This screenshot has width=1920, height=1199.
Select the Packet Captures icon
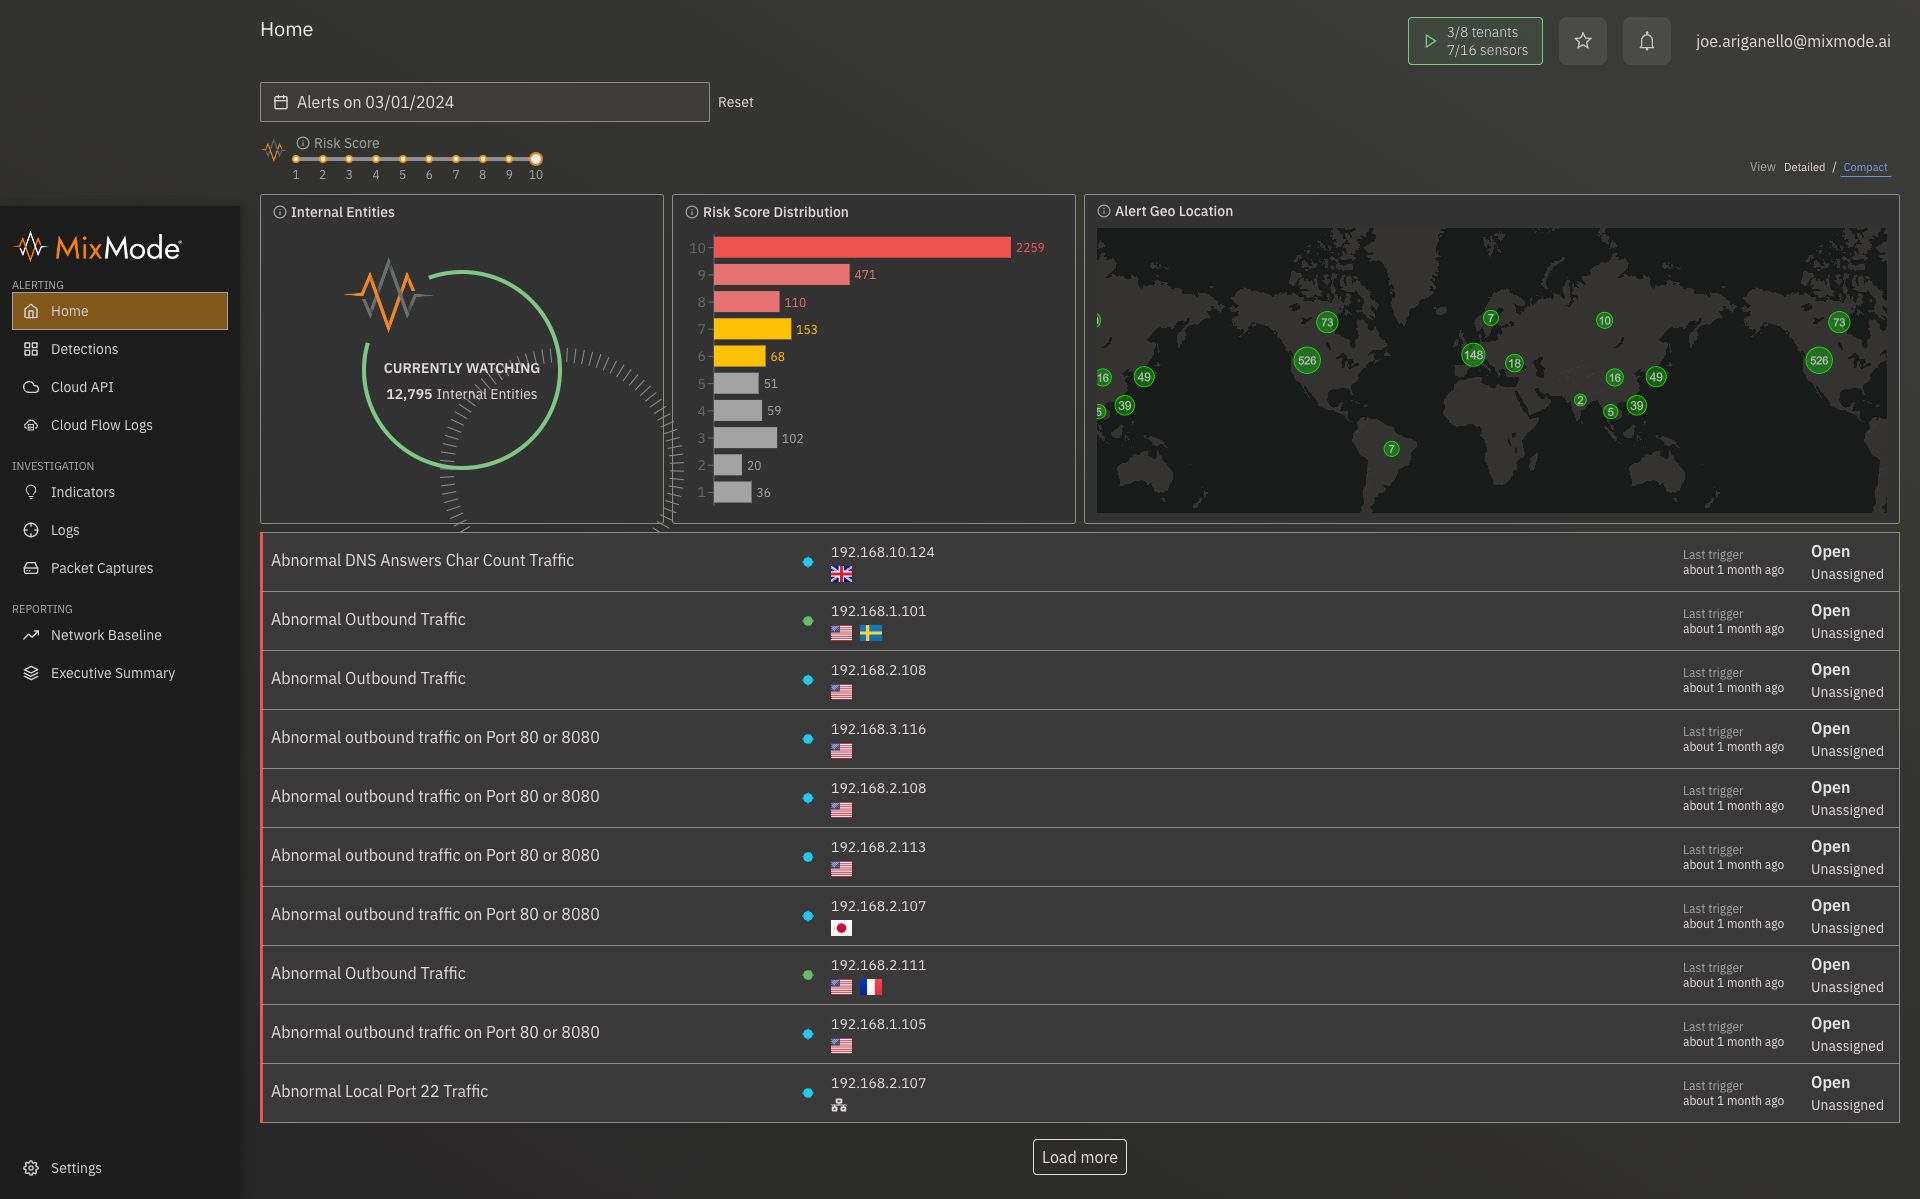[31, 568]
